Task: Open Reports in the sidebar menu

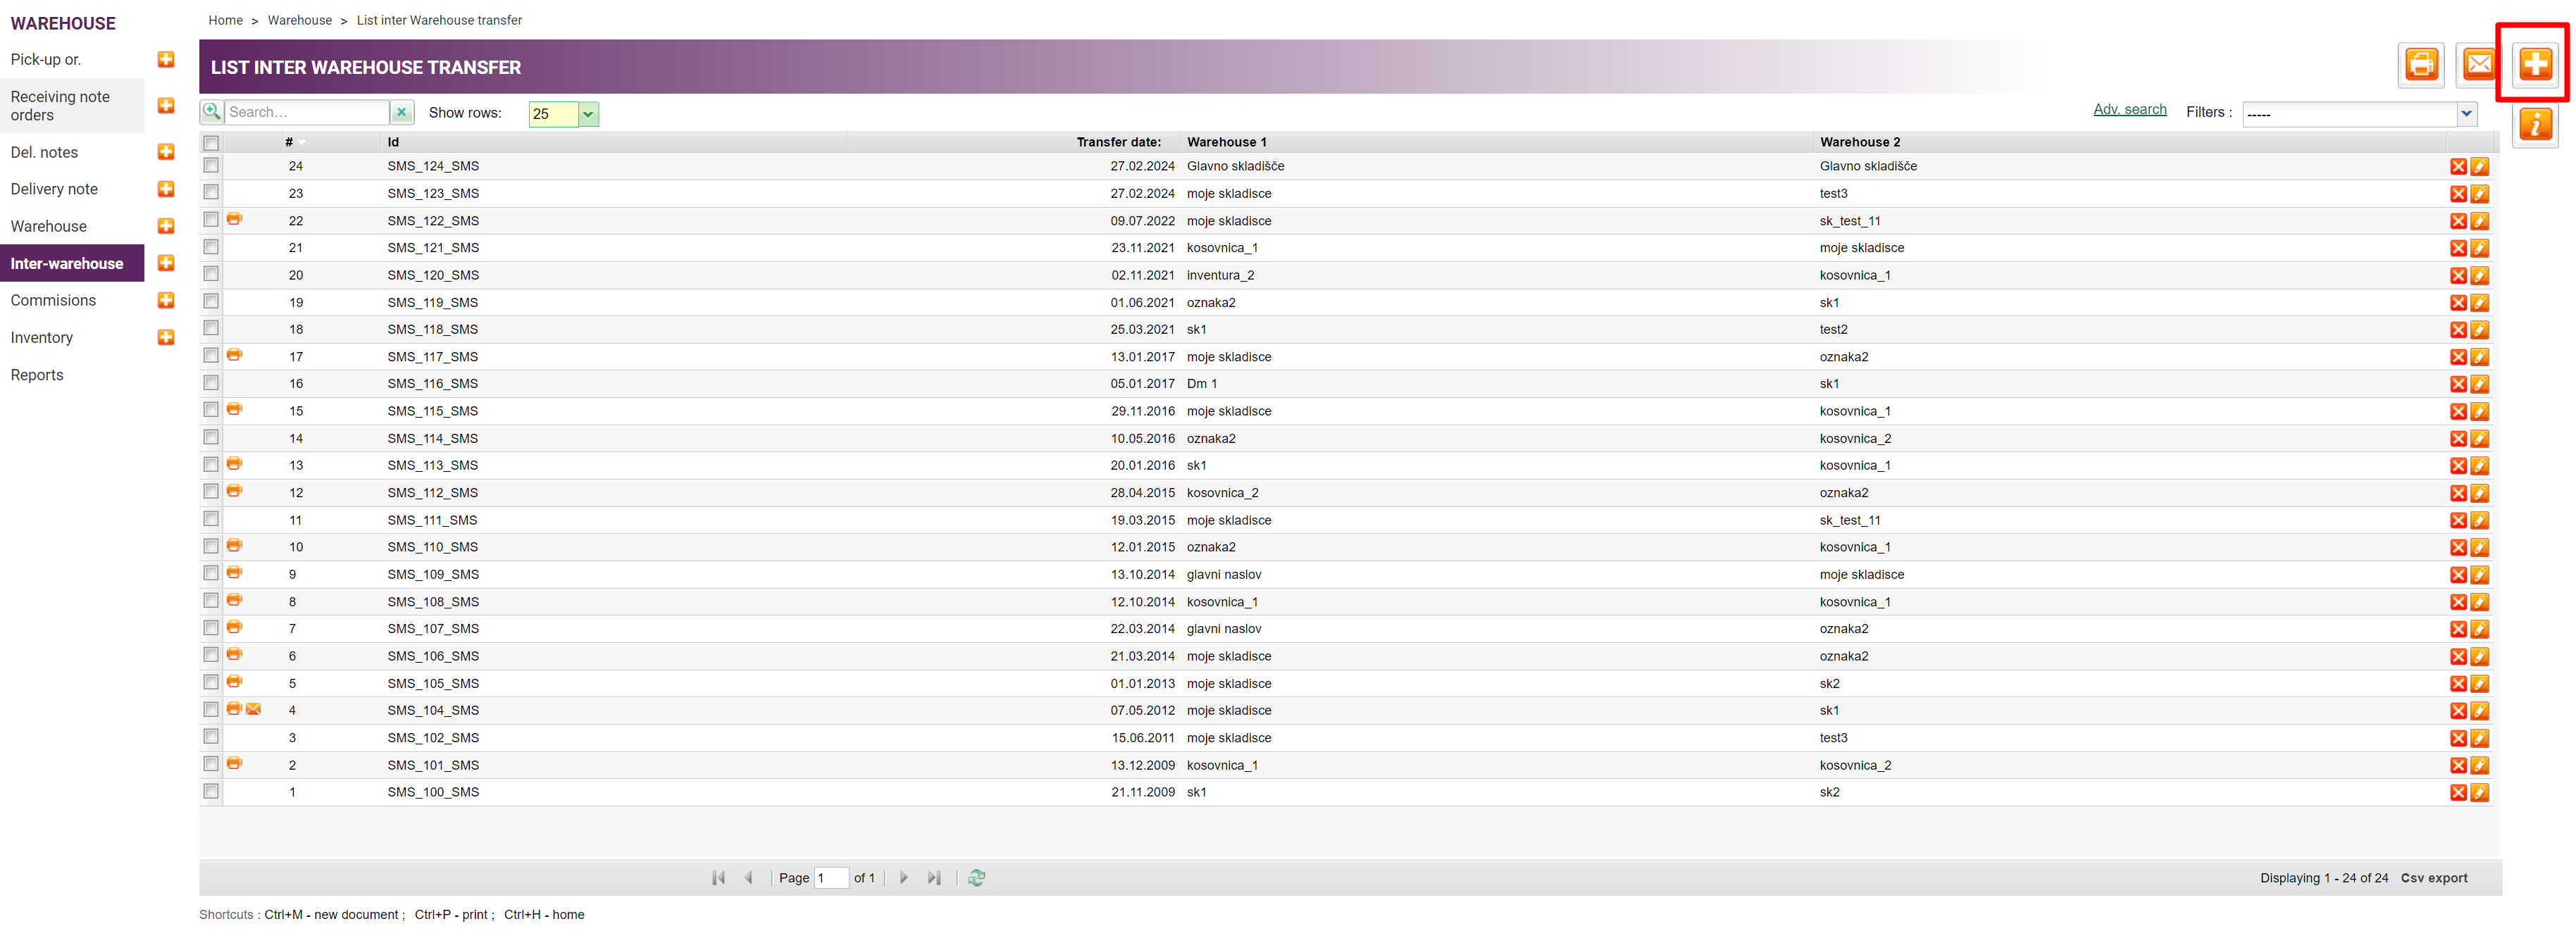Action: pos(37,375)
